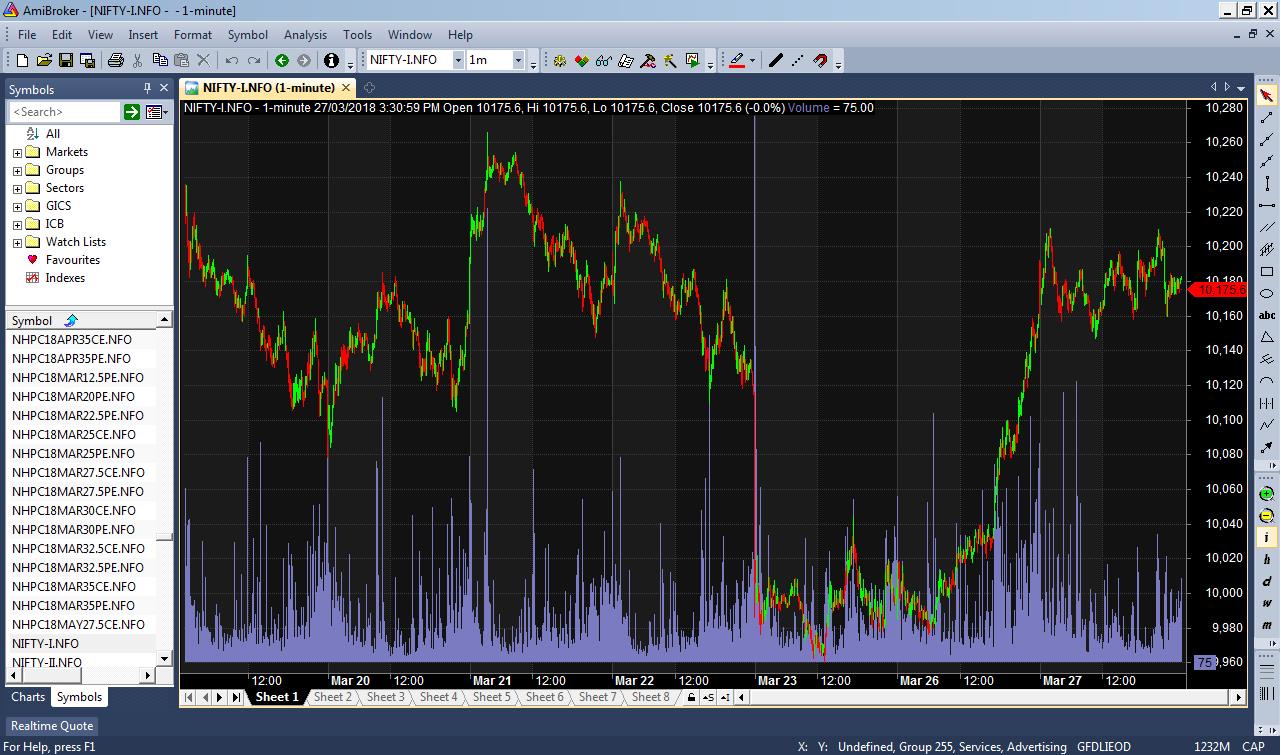Choose the dotted line style tool
1281x755 pixels.
click(797, 60)
